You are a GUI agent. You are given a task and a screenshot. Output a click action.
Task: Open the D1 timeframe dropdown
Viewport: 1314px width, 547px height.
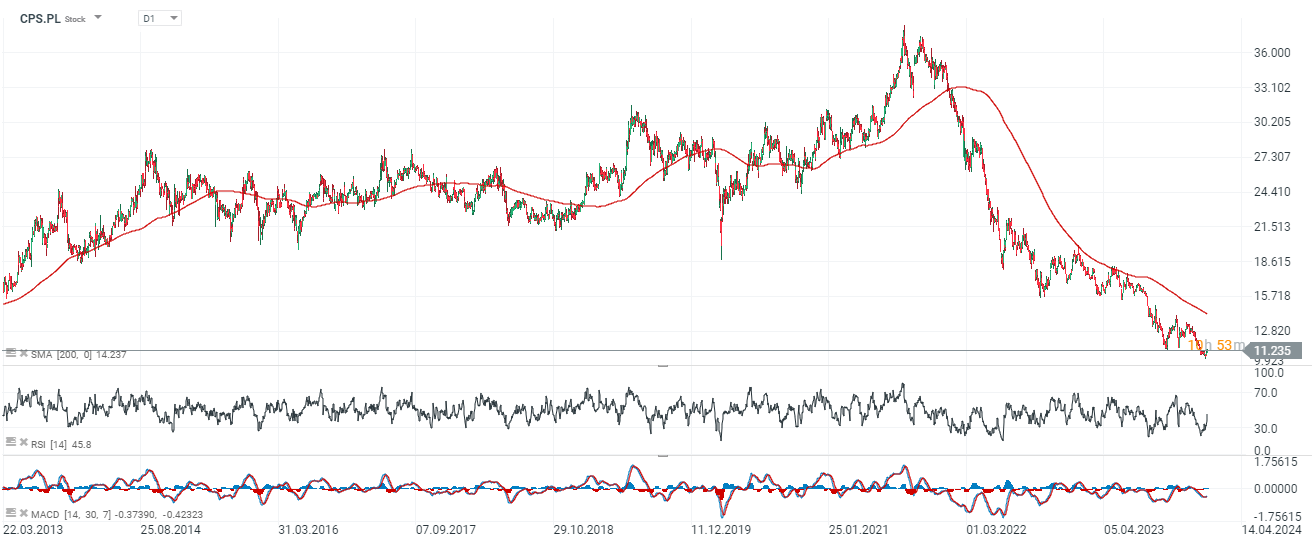pyautogui.click(x=160, y=18)
